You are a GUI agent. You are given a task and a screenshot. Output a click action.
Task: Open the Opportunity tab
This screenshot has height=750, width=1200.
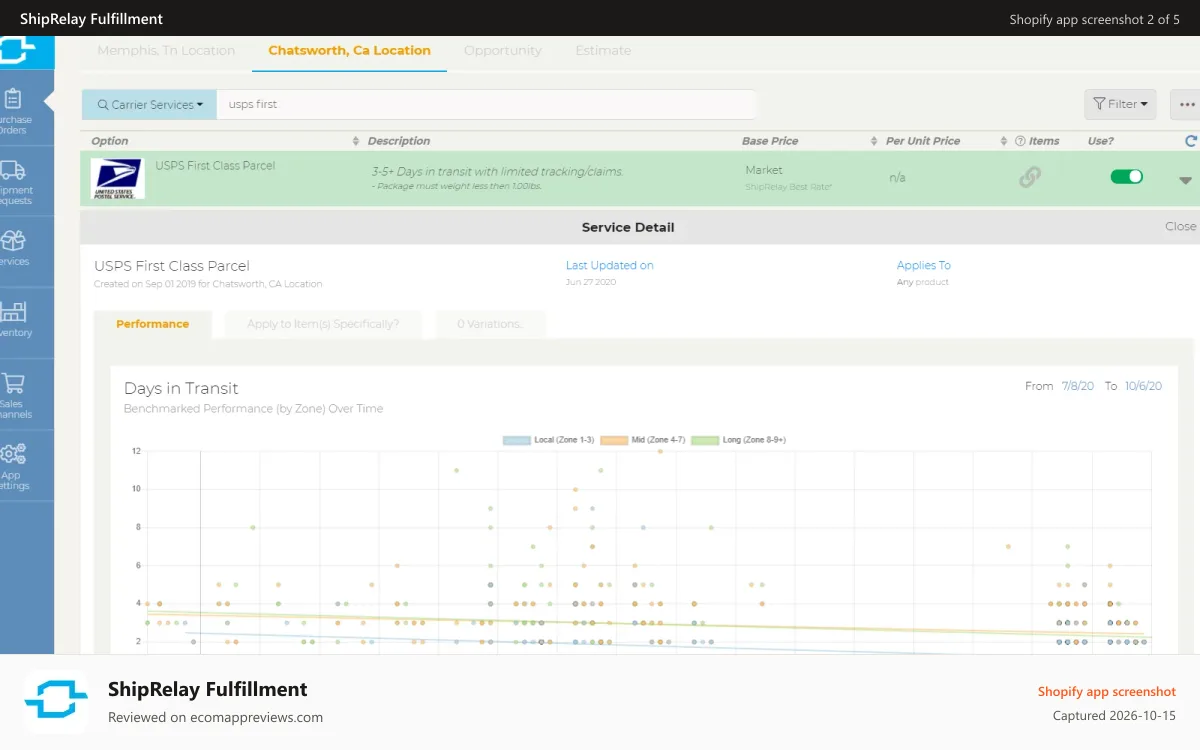click(503, 50)
